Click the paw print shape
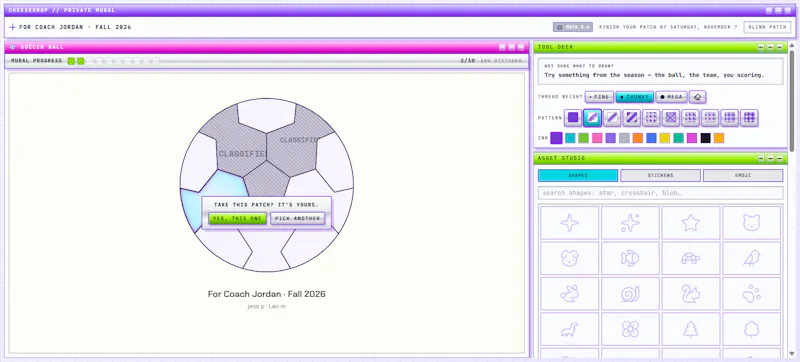The height and width of the screenshot is (362, 800). (752, 294)
